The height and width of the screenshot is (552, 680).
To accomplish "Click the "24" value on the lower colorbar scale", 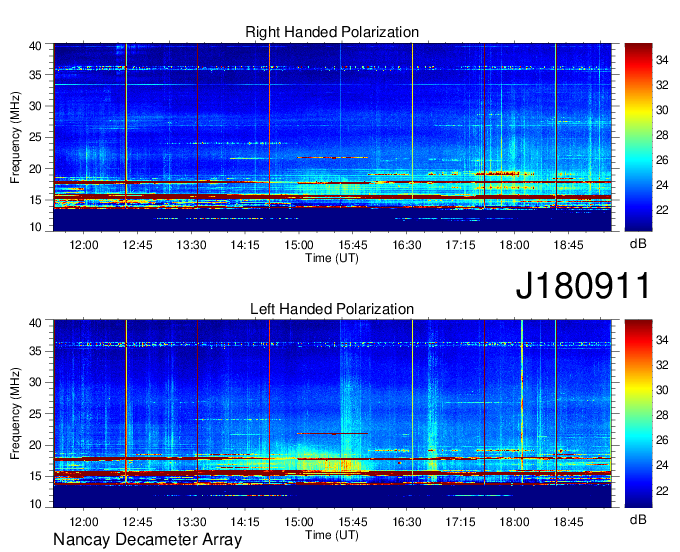I will click(662, 465).
